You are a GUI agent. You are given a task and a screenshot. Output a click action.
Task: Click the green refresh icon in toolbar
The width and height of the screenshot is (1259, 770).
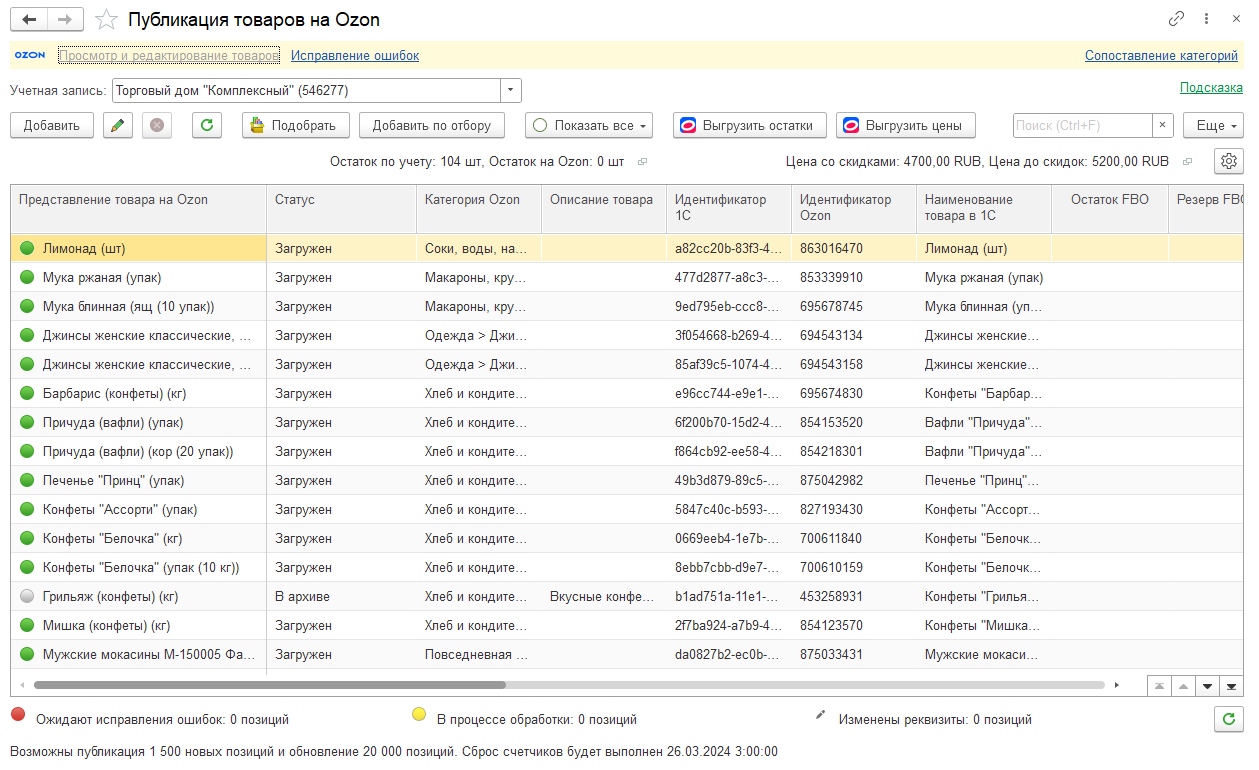(207, 125)
